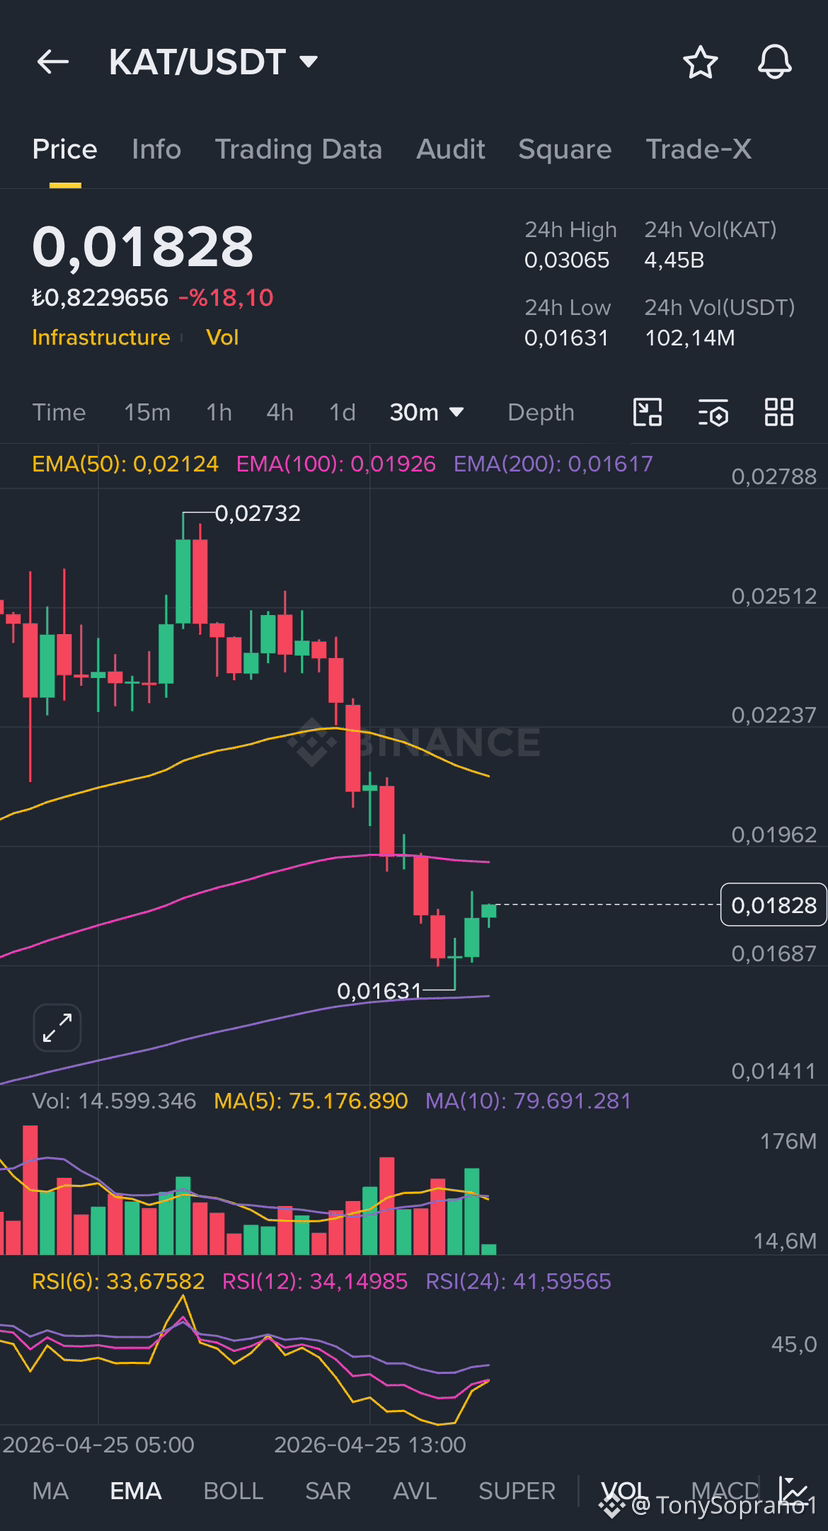Viewport: 828px width, 1531px height.
Task: Toggle the VOL sub-indicator
Action: (x=624, y=1491)
